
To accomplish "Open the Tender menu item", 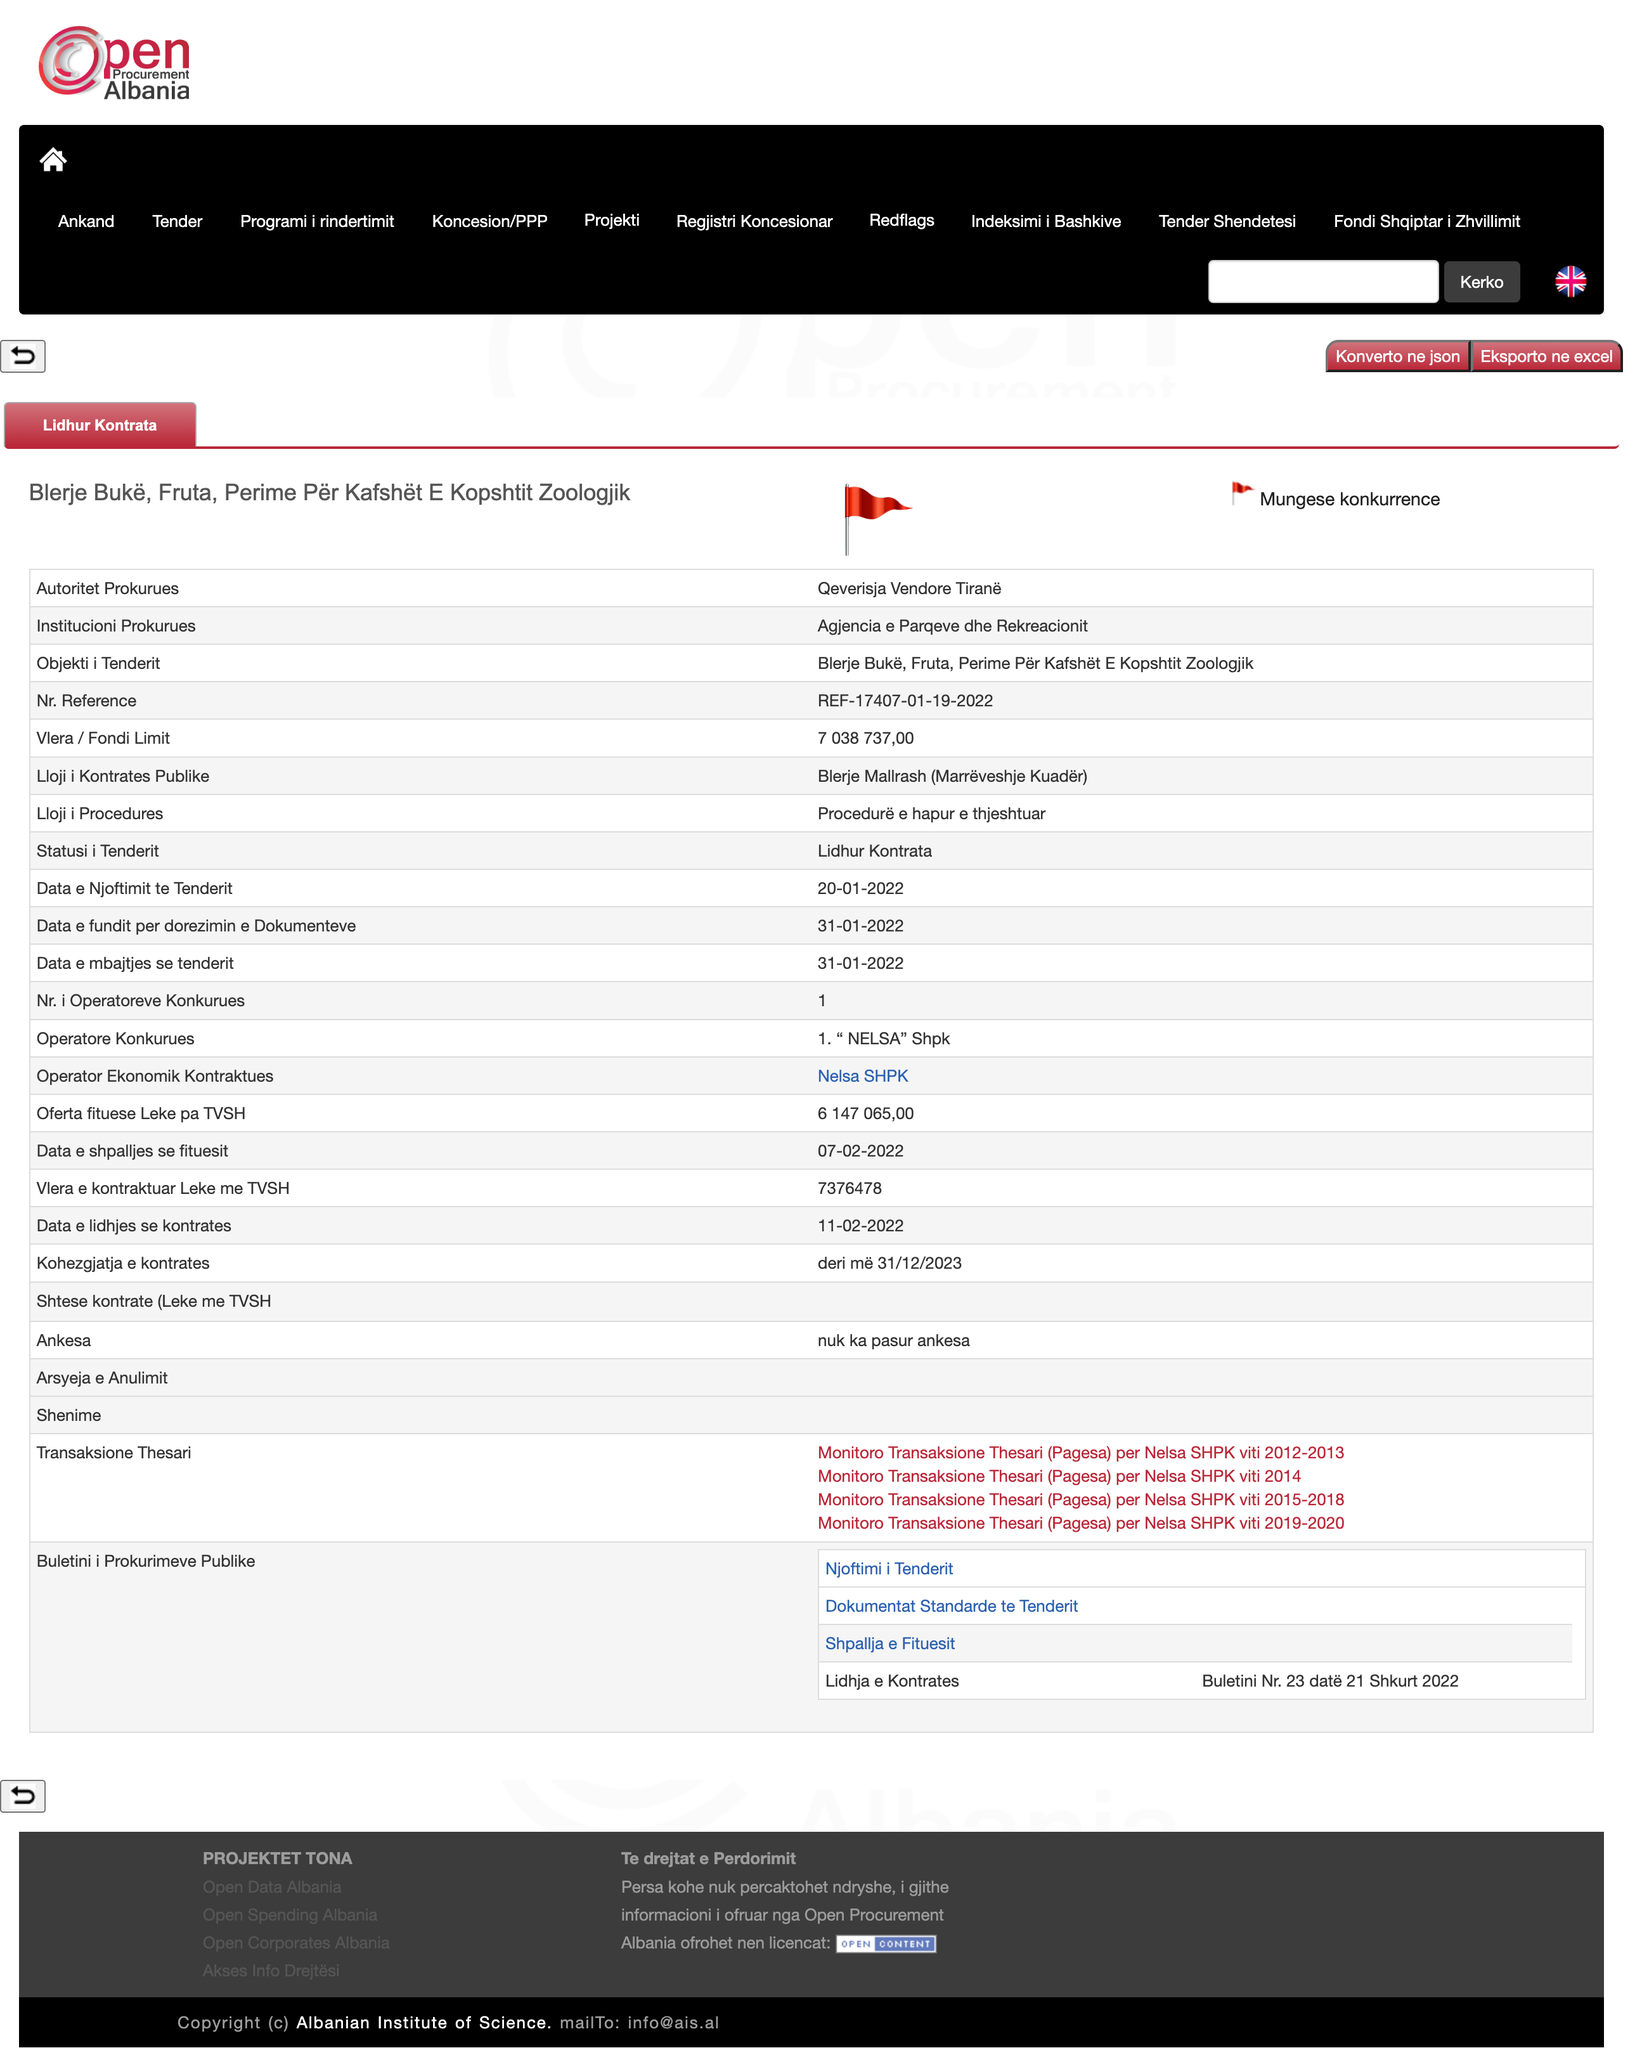I will pos(177,222).
